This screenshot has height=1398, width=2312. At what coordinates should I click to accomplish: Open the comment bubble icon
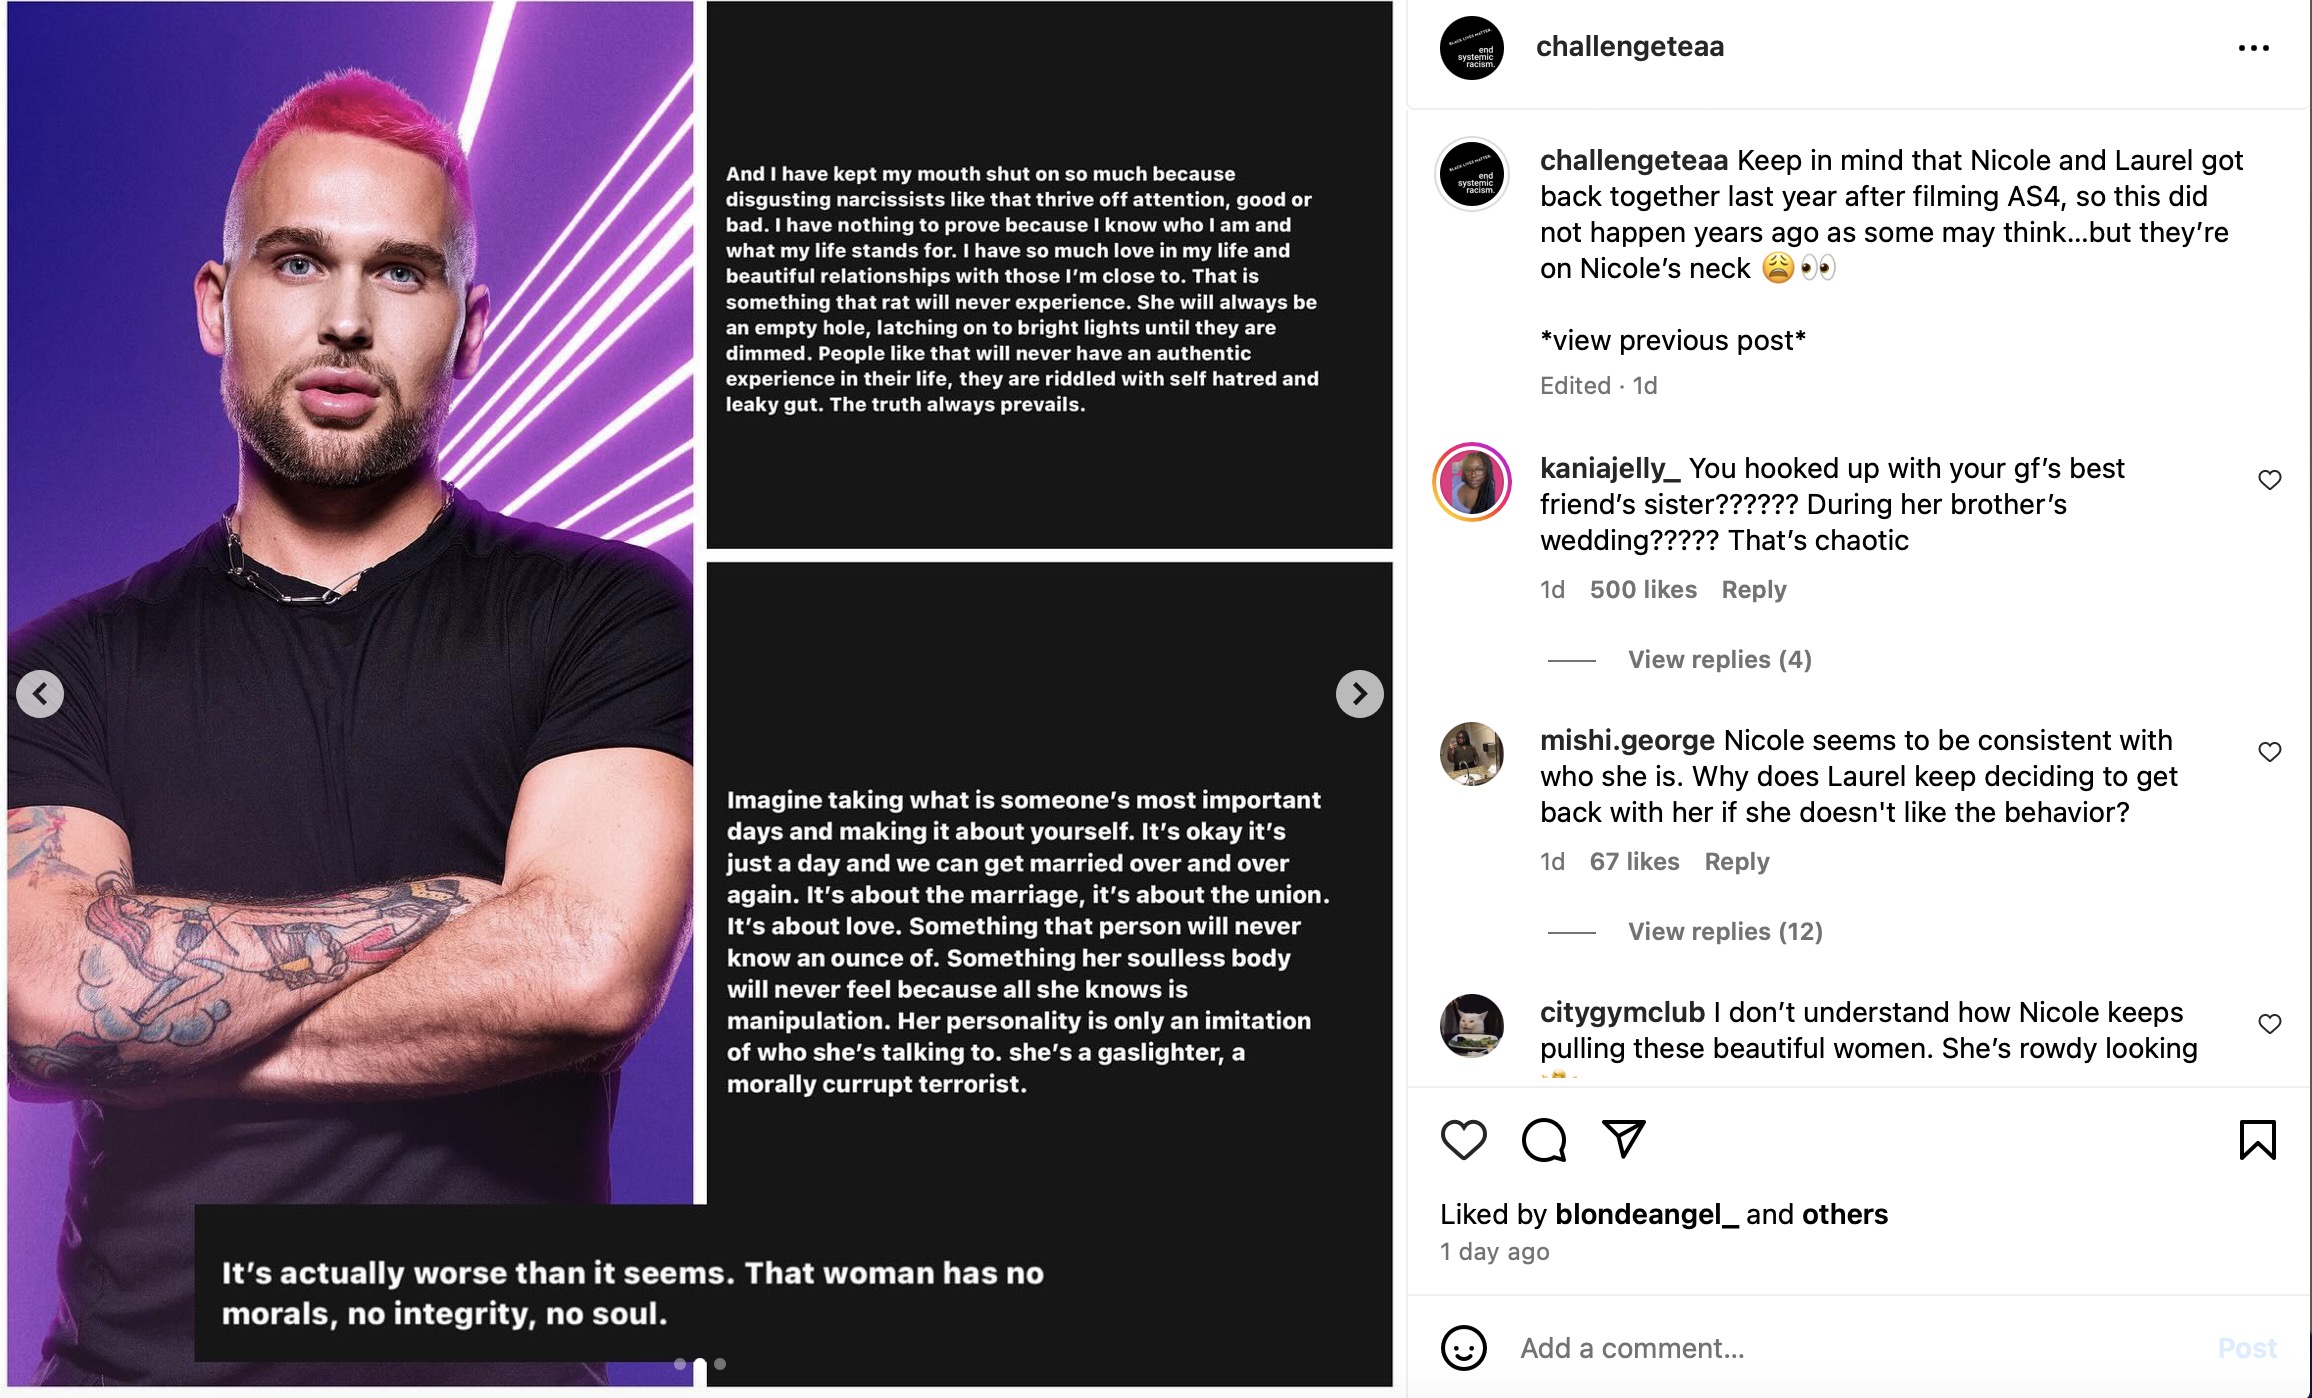1543,1140
